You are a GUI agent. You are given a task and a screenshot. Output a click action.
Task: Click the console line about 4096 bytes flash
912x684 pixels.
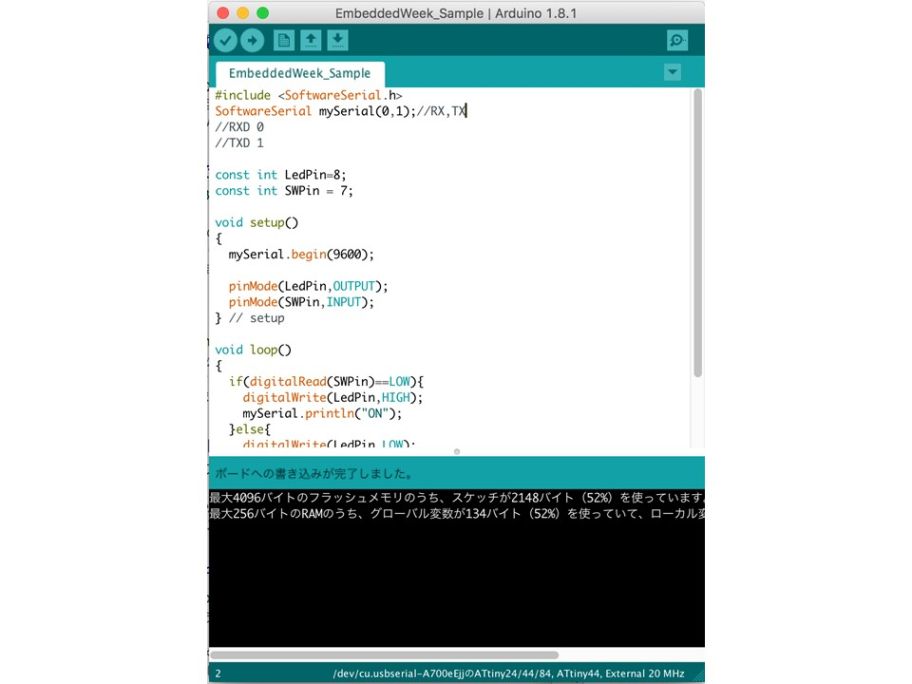457,498
